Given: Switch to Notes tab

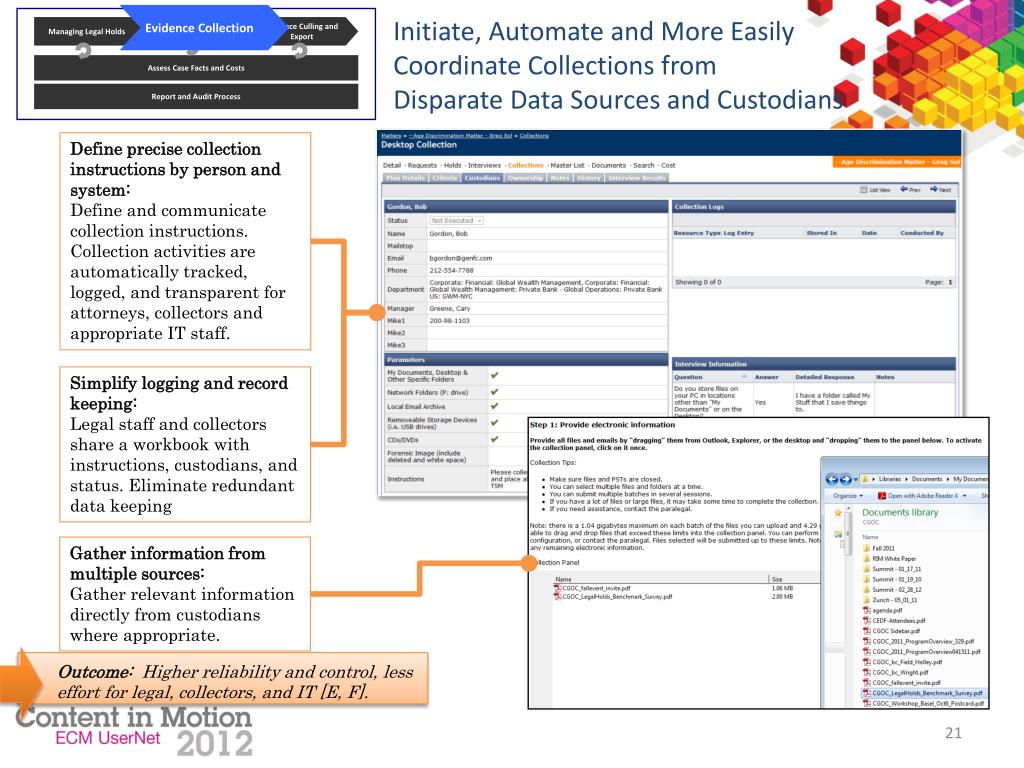Looking at the screenshot, I should [560, 178].
